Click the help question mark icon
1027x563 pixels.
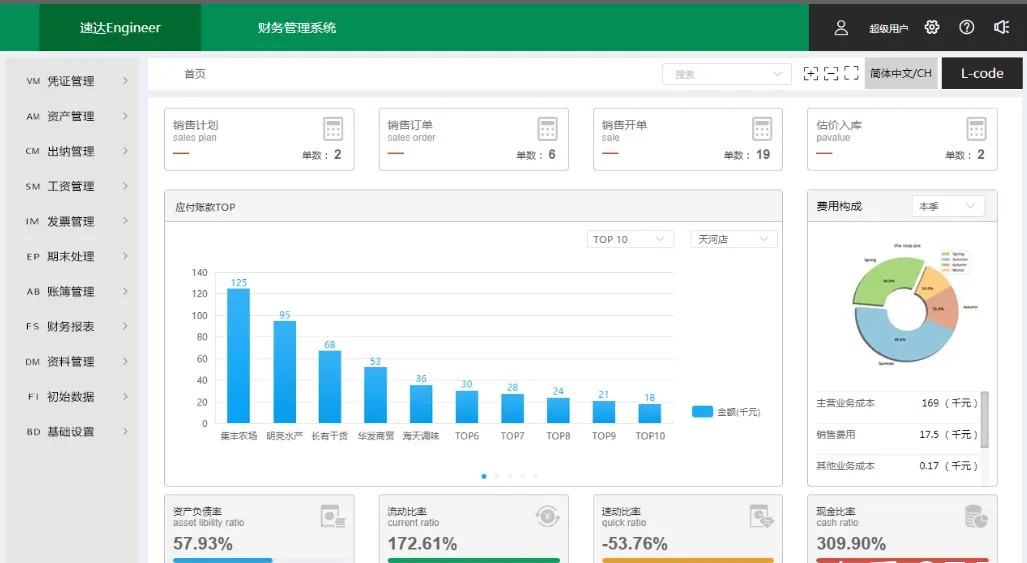point(966,28)
